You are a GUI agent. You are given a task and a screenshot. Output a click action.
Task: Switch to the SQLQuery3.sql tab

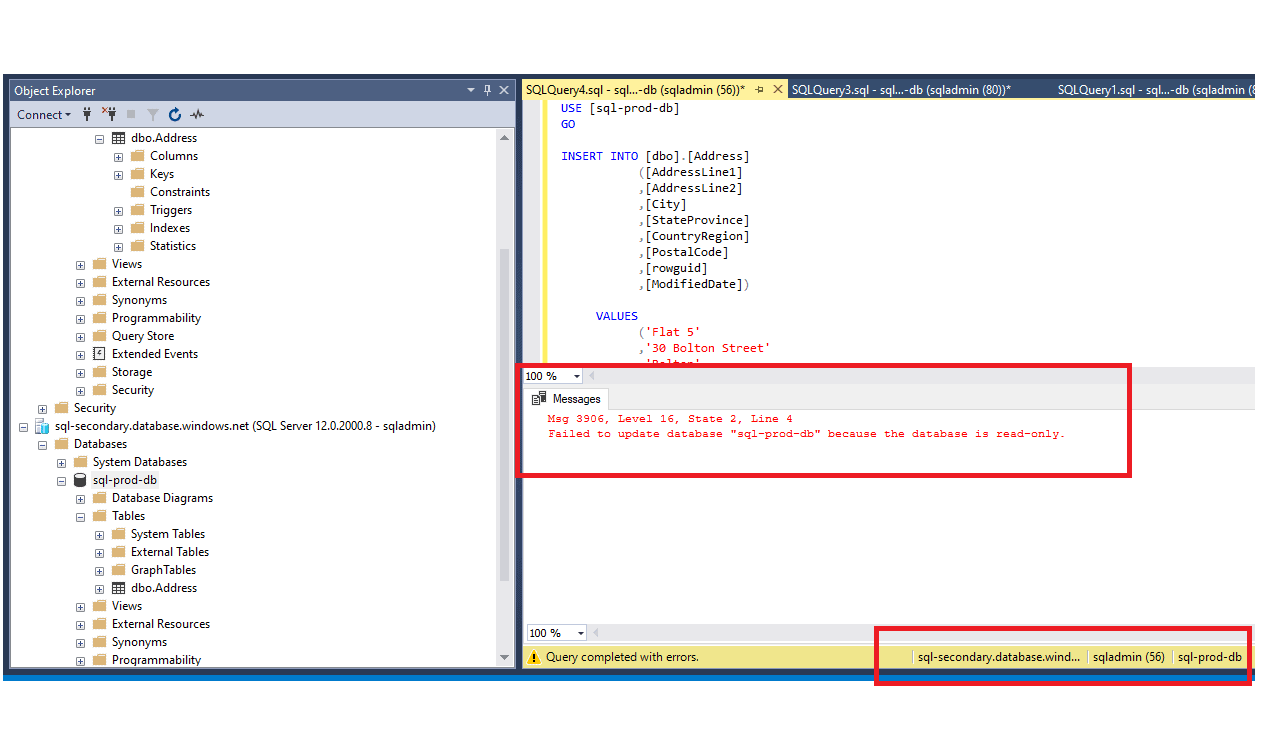coord(901,90)
